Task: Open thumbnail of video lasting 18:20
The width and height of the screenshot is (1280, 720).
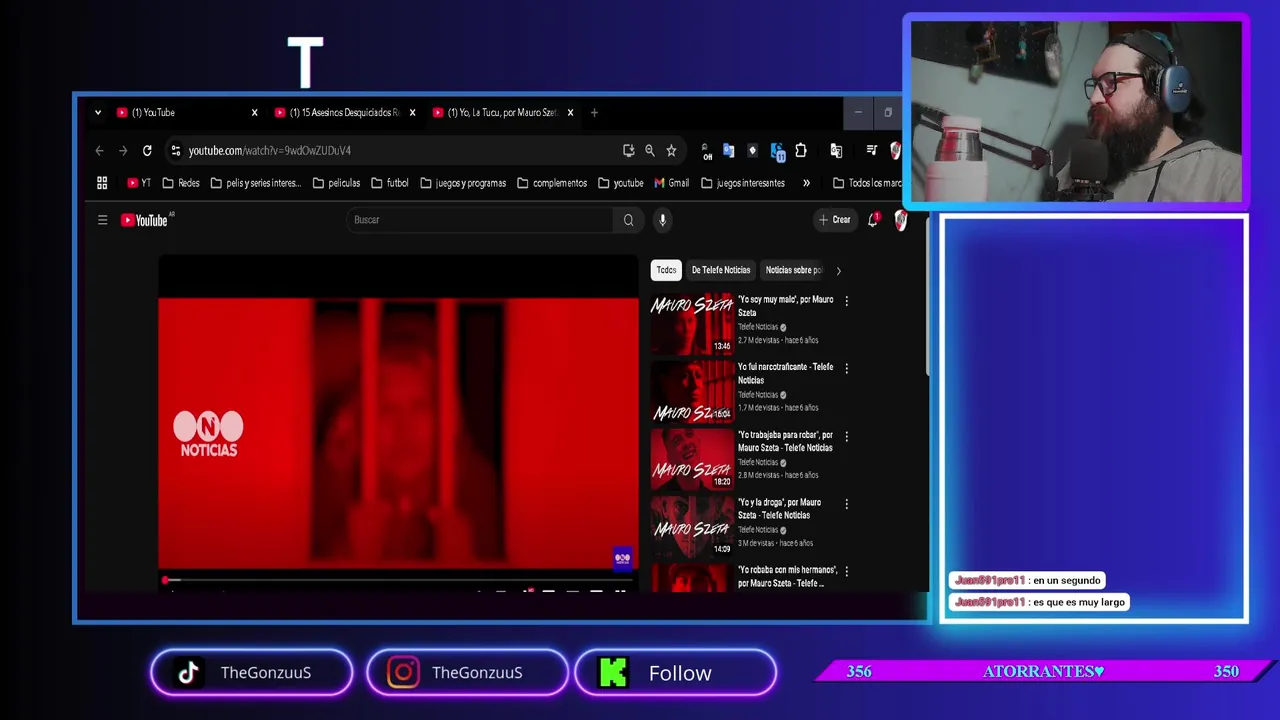Action: [692, 459]
